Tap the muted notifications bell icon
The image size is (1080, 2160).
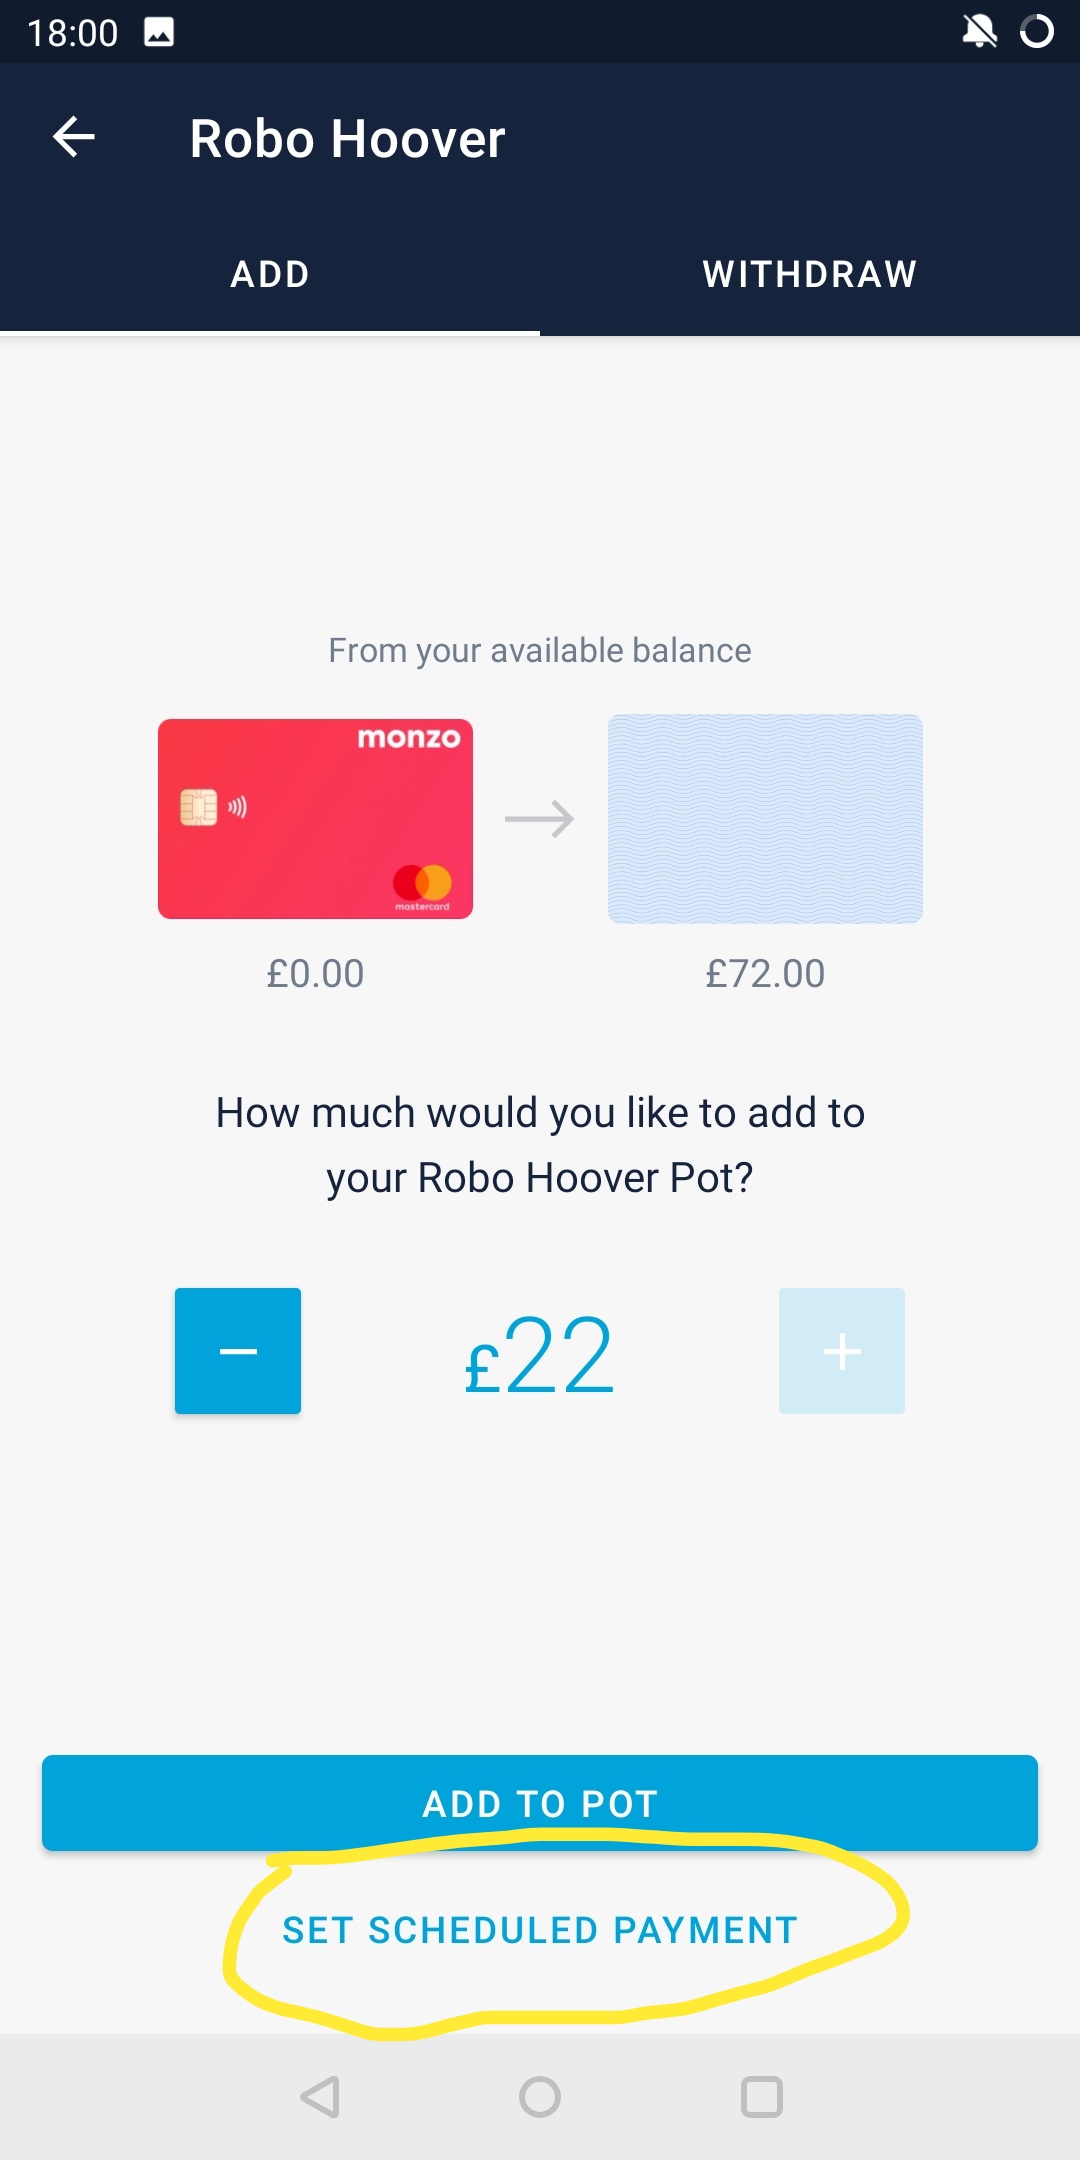[x=979, y=32]
